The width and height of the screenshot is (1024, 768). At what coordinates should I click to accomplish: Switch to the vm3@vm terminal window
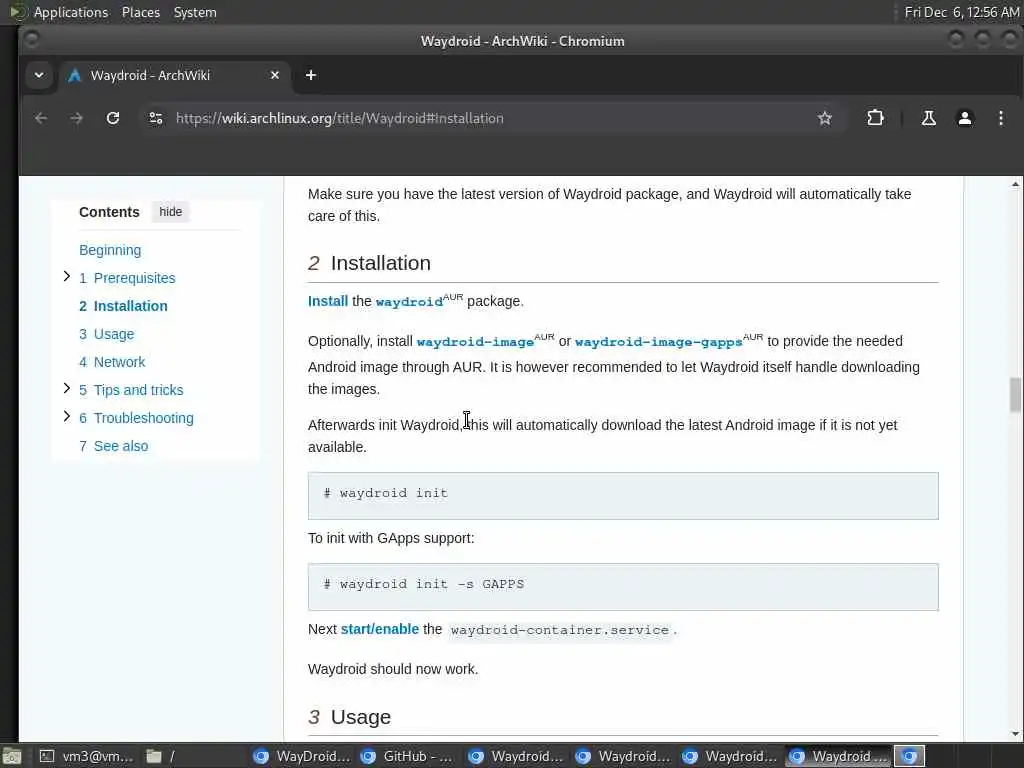click(x=86, y=756)
